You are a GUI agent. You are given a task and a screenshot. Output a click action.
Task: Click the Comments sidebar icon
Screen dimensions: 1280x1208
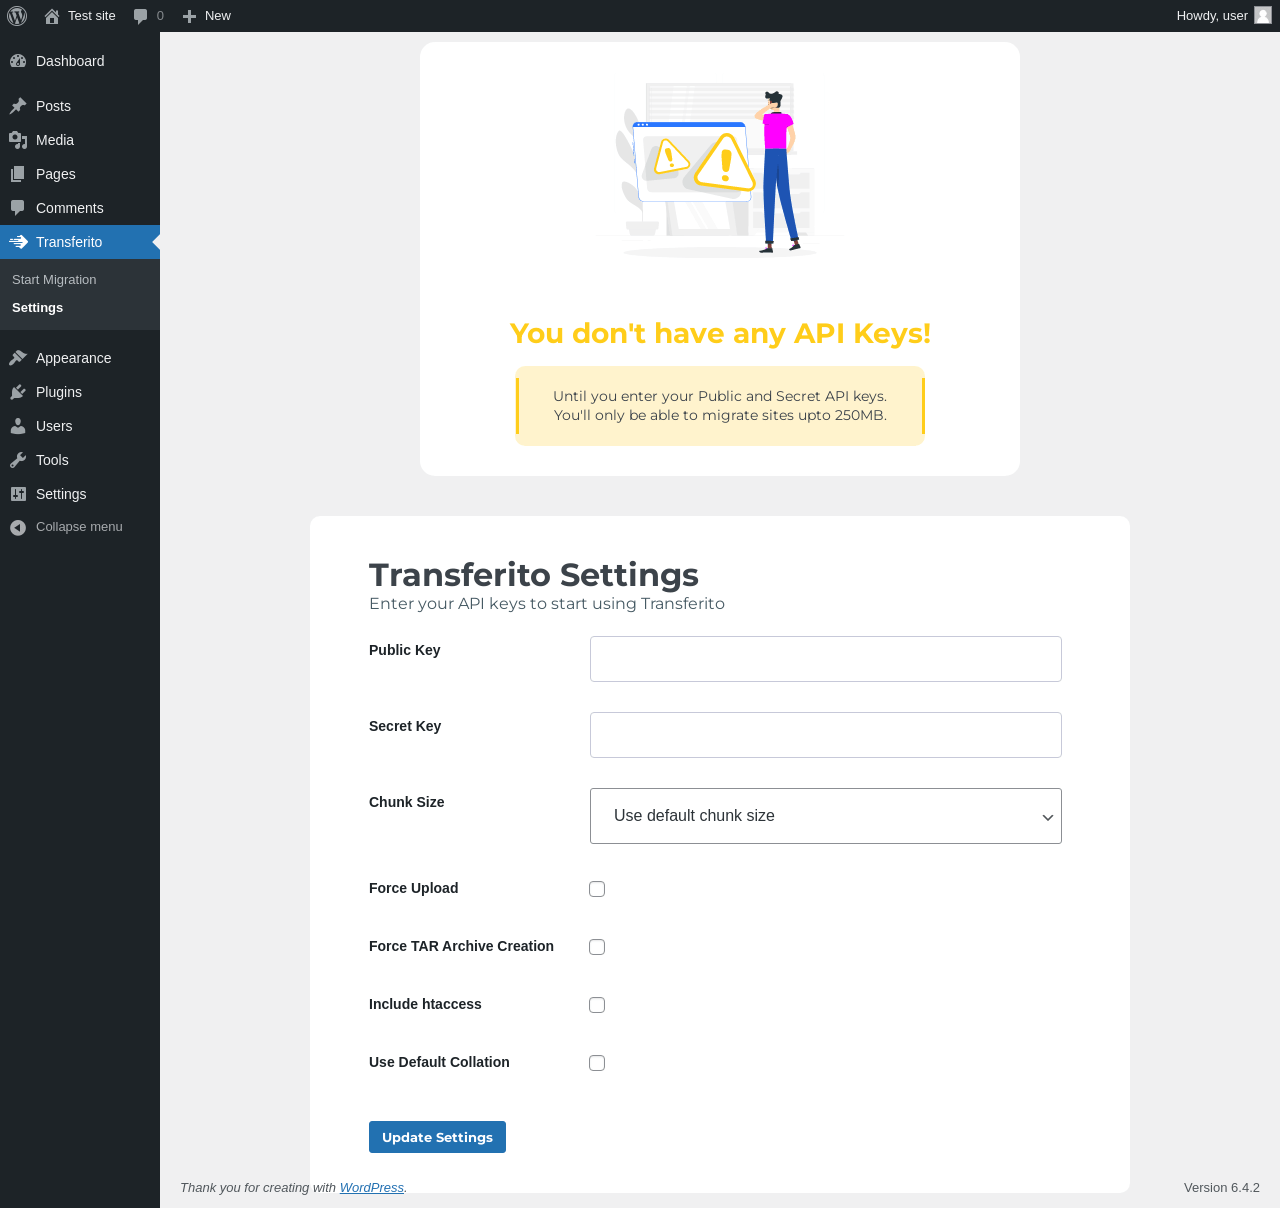pyautogui.click(x=18, y=208)
